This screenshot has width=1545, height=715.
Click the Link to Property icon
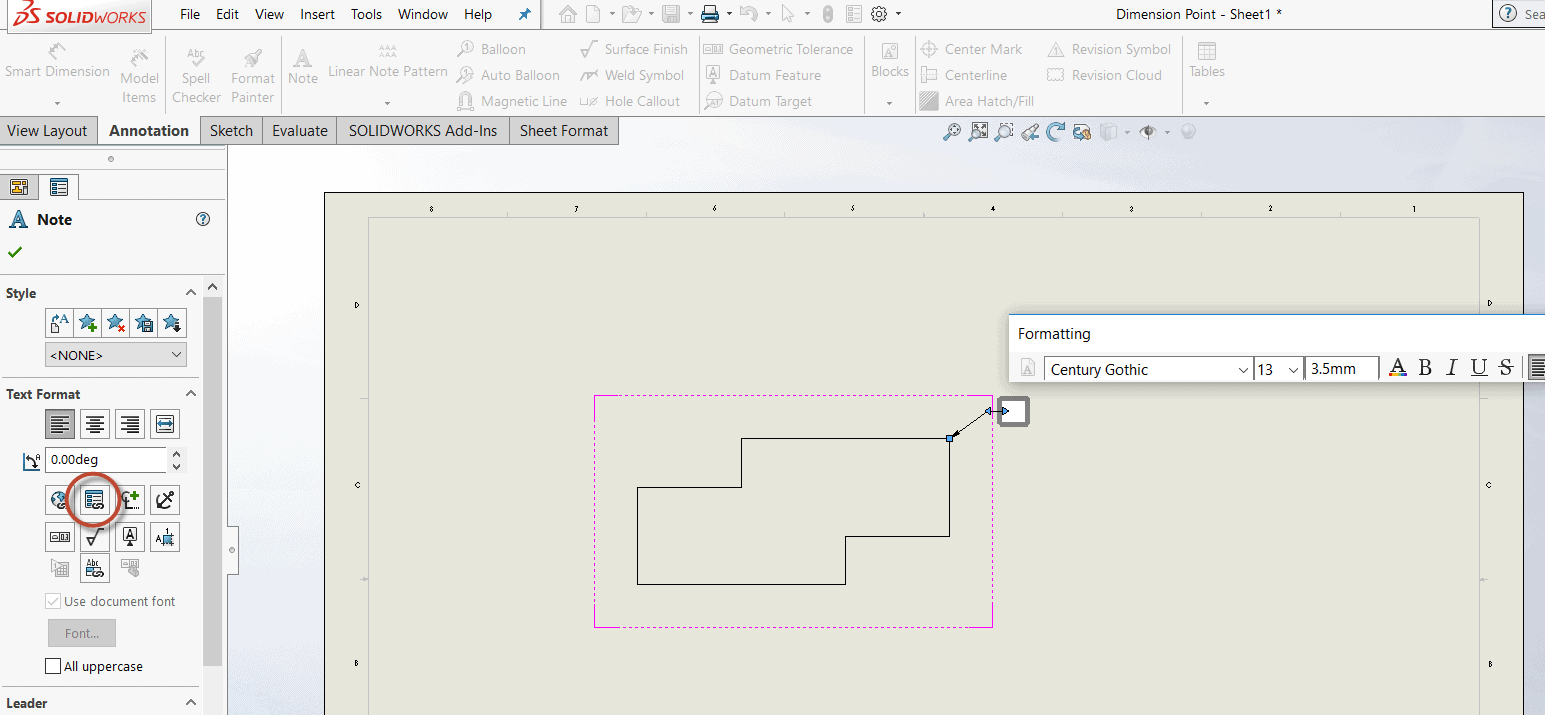coord(95,499)
